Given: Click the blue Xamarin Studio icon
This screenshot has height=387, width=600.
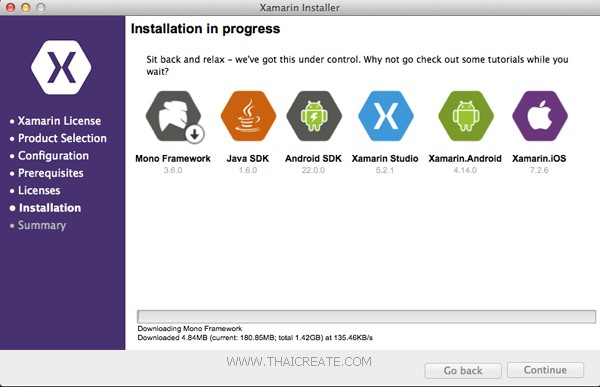Looking at the screenshot, I should pos(386,116).
